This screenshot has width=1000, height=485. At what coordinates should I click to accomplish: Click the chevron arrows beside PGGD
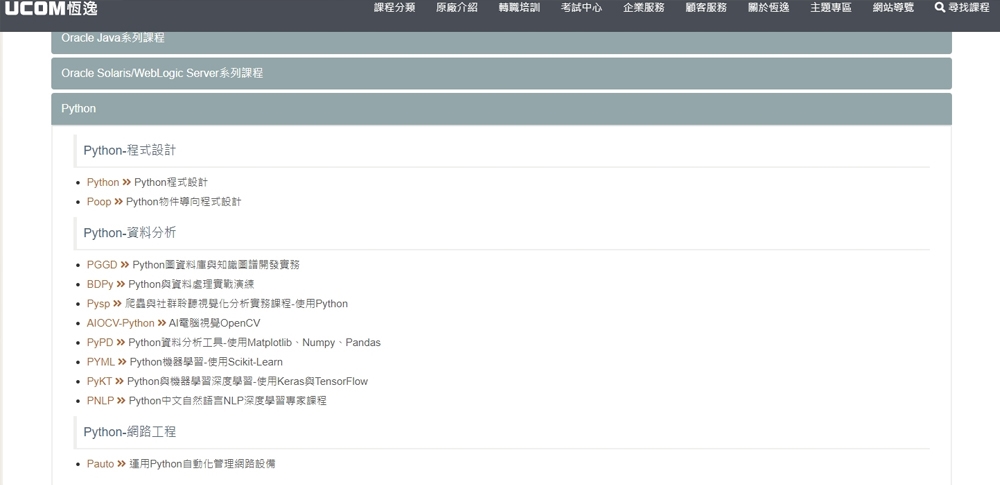[x=125, y=265]
